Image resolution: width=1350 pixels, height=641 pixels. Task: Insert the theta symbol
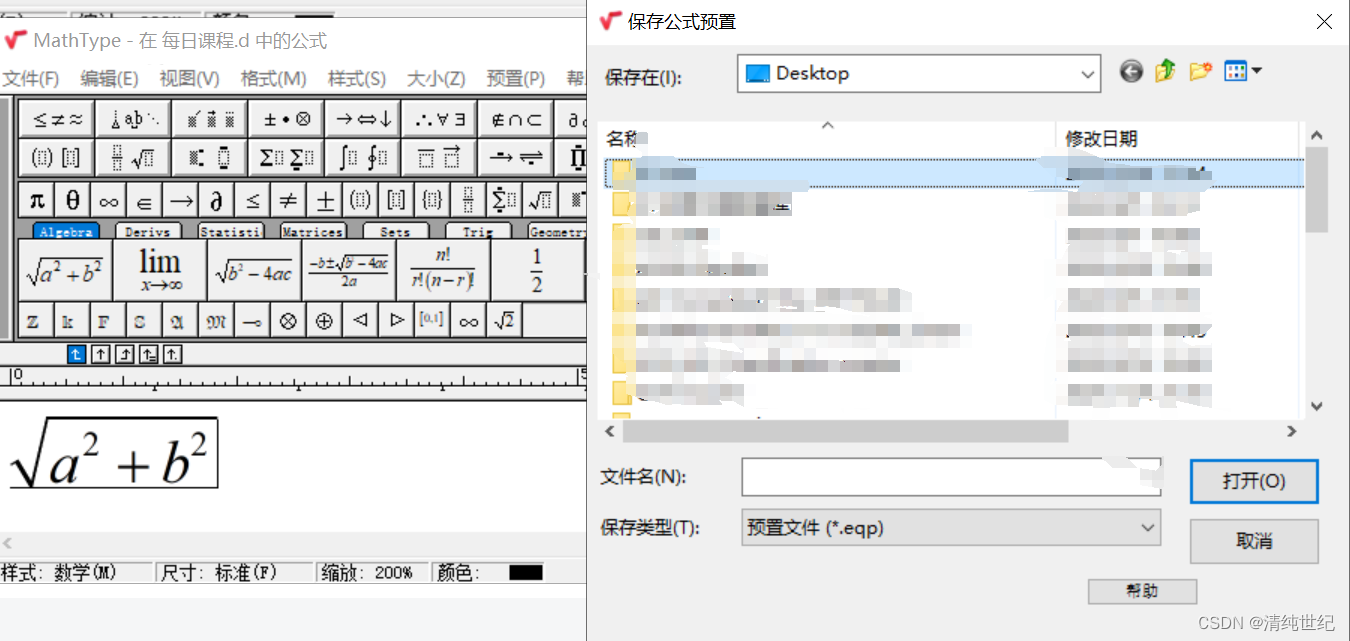(73, 200)
